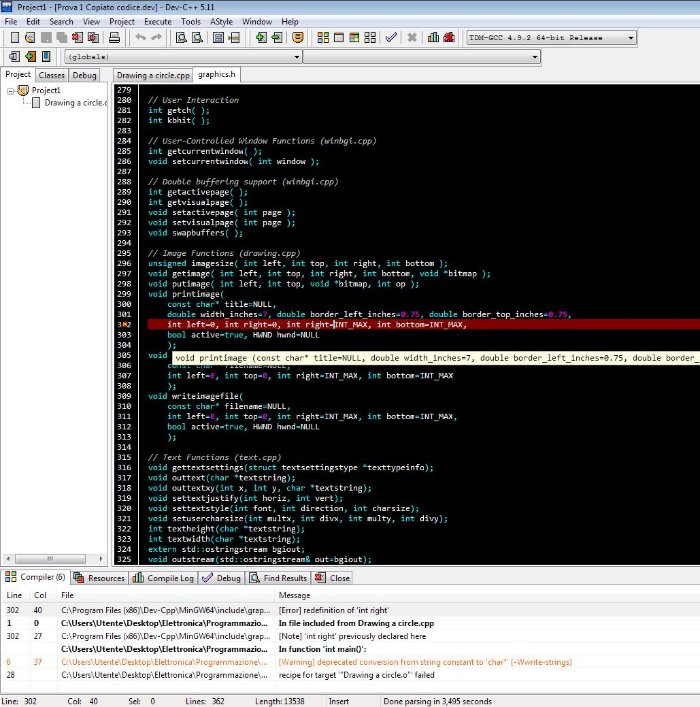Click the Delete profiling information icon
The image size is (700, 707).
449,37
